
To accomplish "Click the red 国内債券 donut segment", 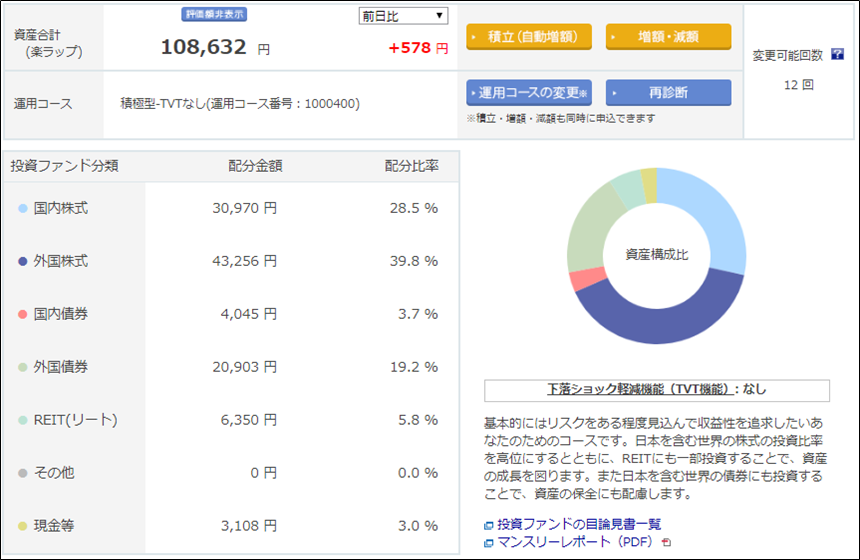I will [x=587, y=279].
